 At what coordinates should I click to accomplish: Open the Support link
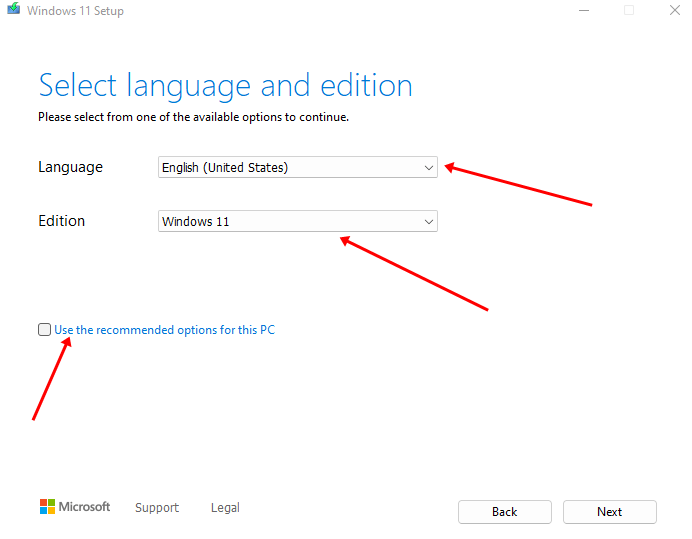click(157, 508)
